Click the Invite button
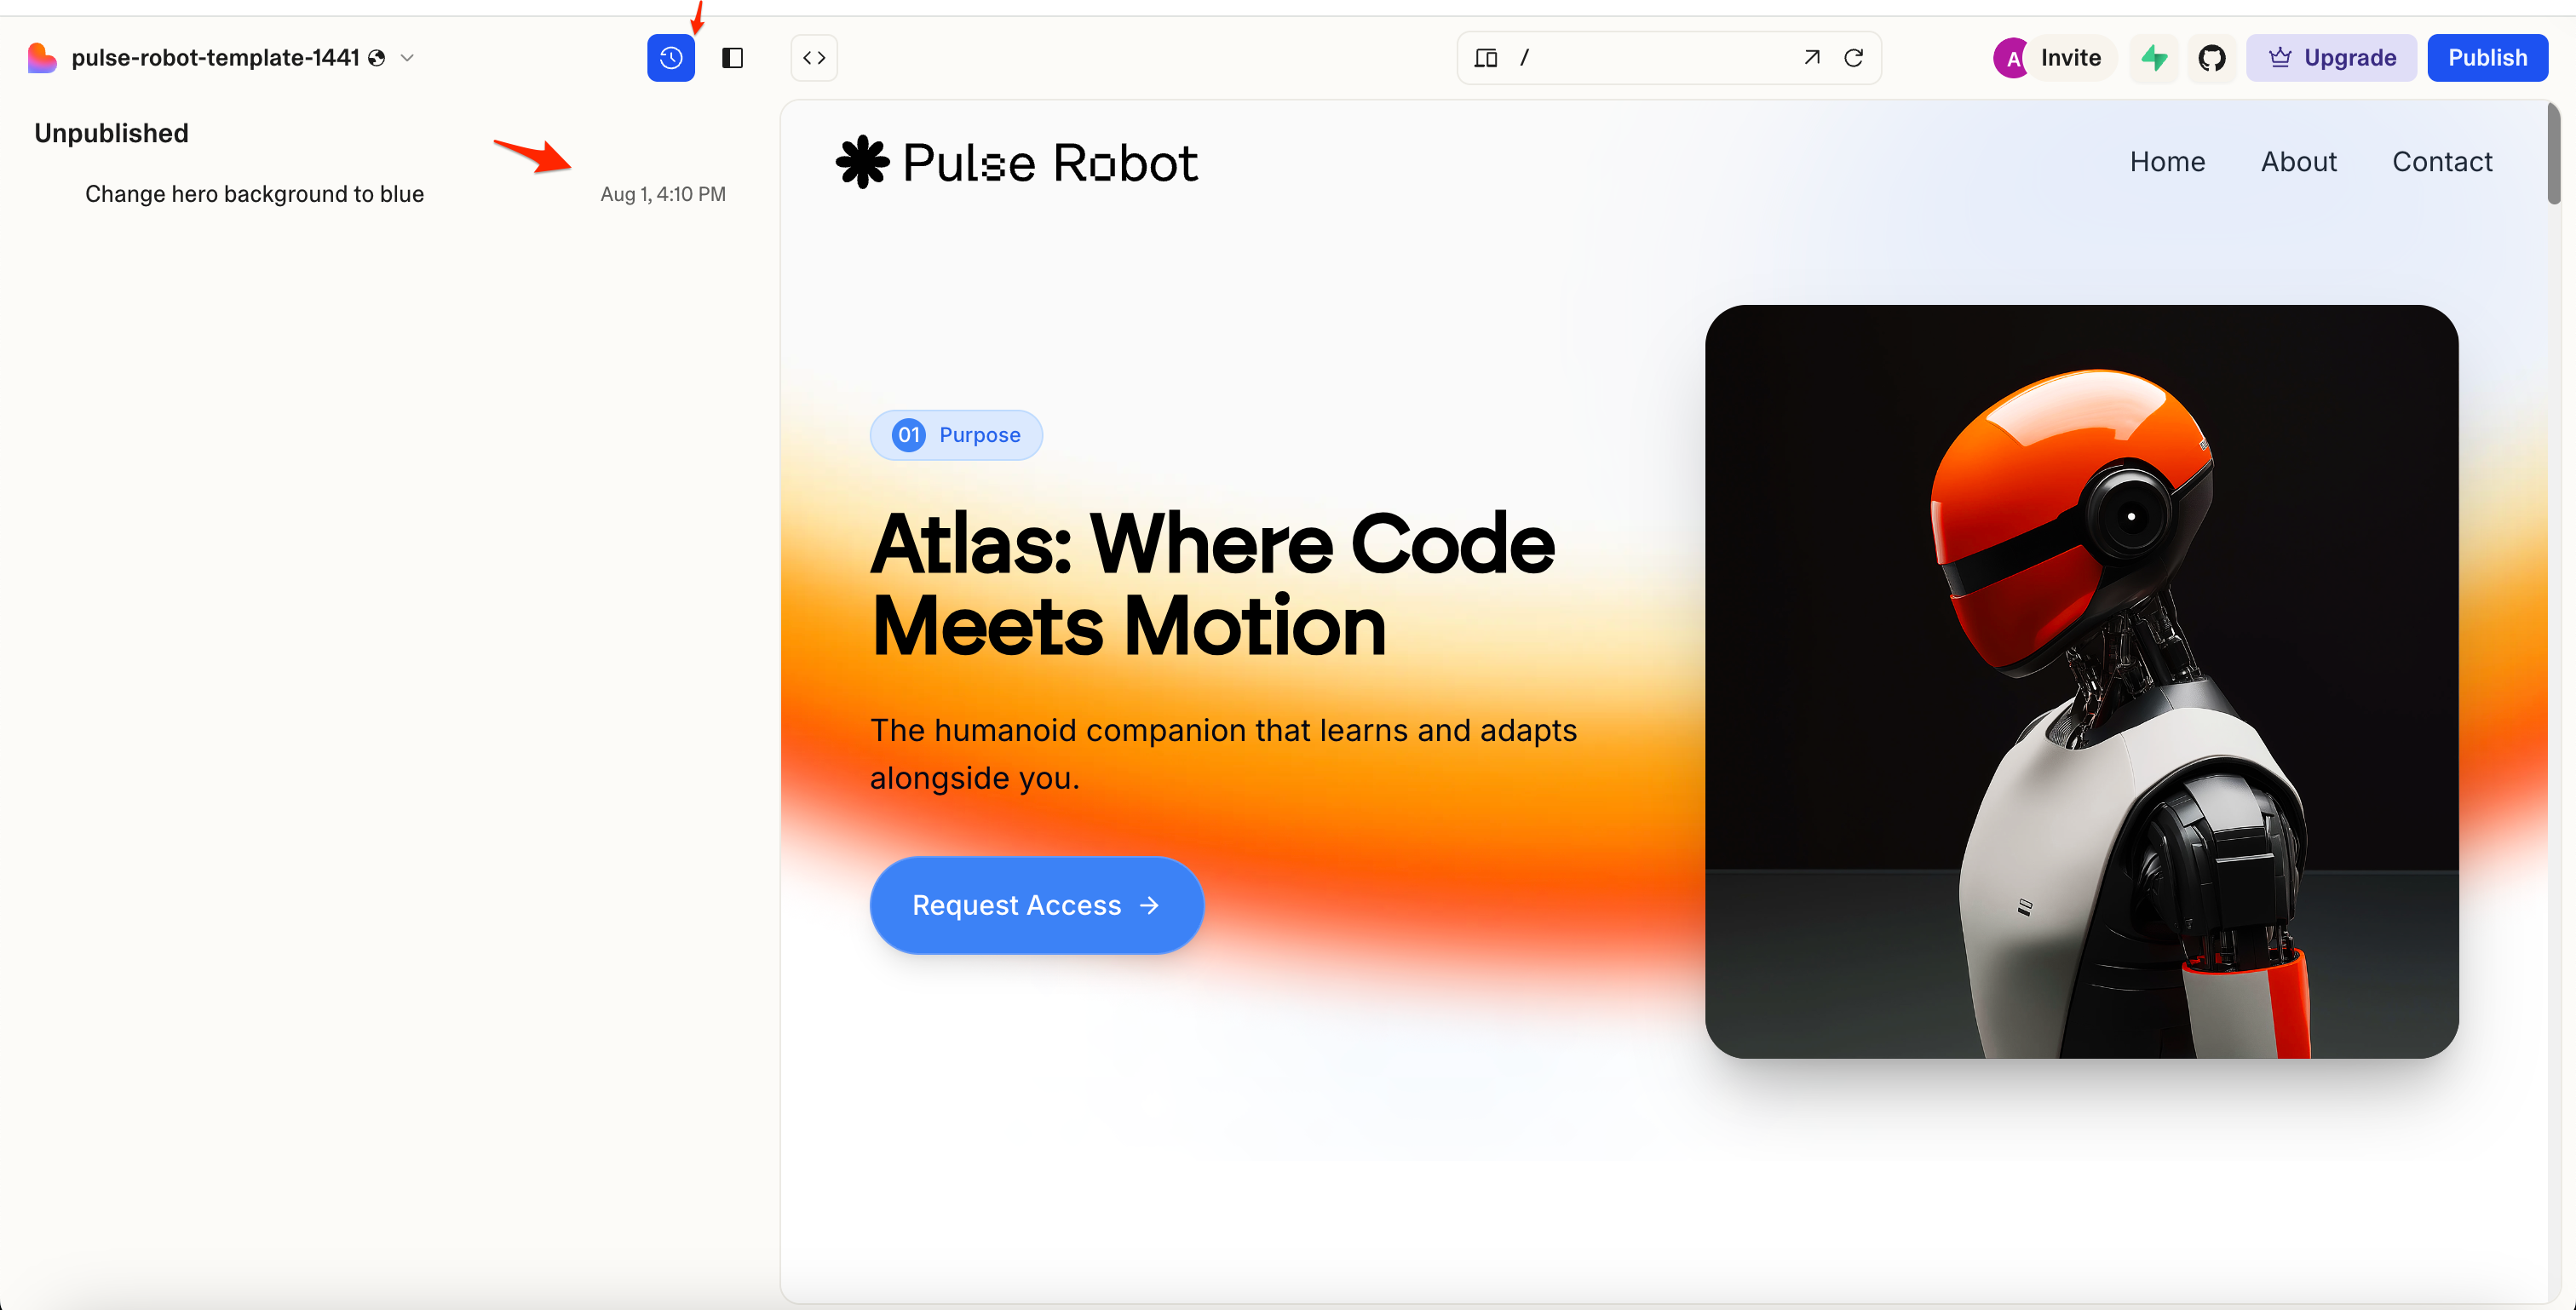2576x1310 pixels. 2070,58
